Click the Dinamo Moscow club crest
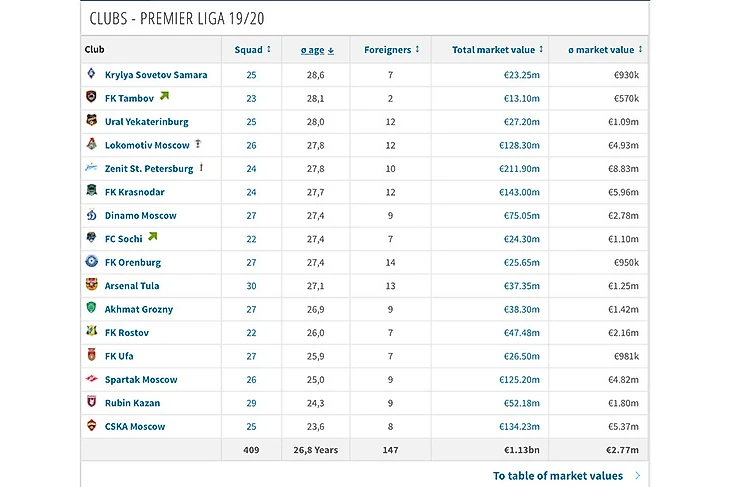 pos(92,215)
